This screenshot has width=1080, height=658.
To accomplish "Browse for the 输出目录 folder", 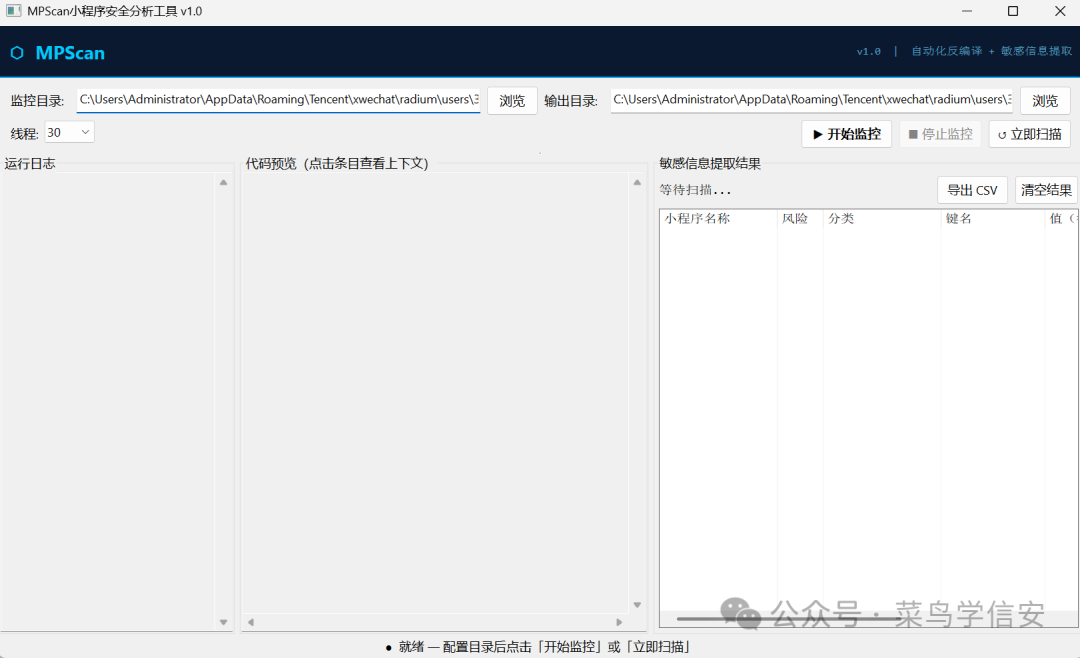I will pos(1045,101).
